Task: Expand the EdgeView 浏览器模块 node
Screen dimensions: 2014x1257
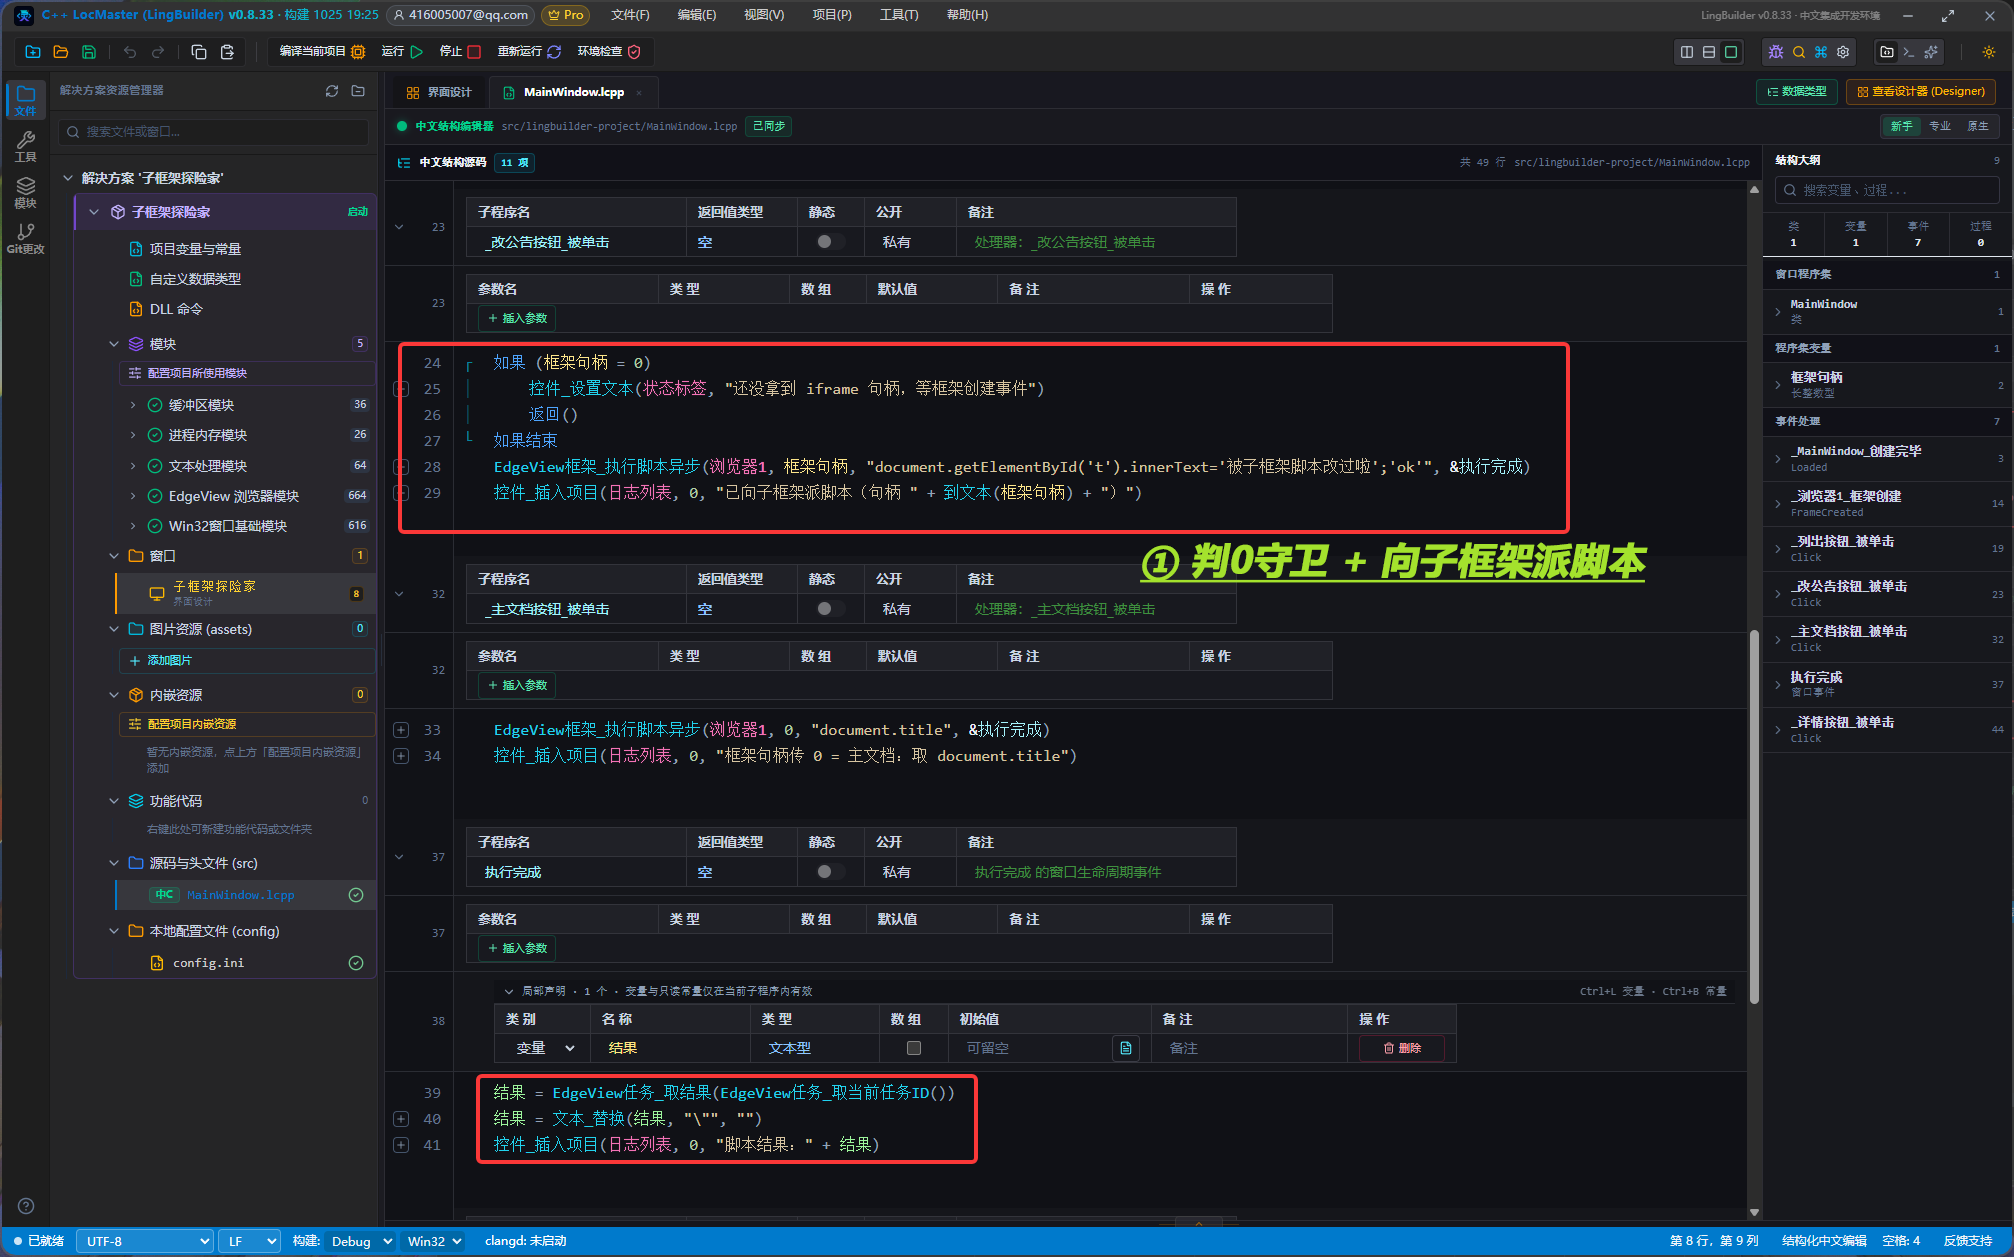Action: click(133, 496)
